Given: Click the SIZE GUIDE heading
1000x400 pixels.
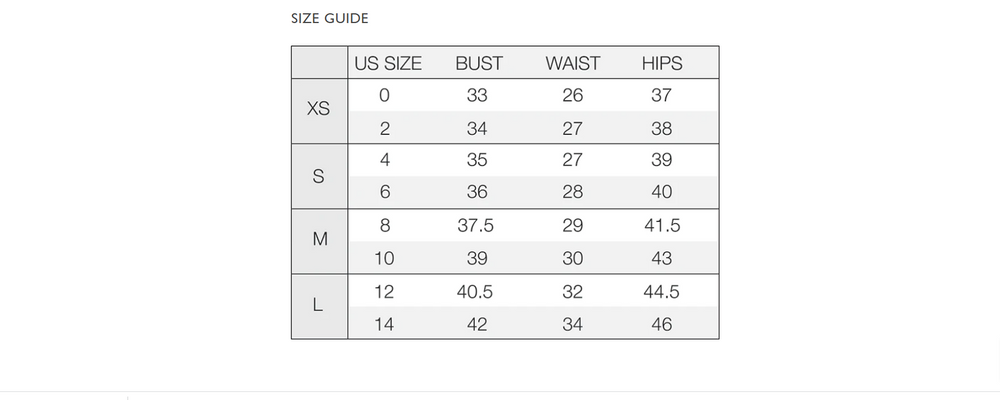Looking at the screenshot, I should [x=329, y=19].
